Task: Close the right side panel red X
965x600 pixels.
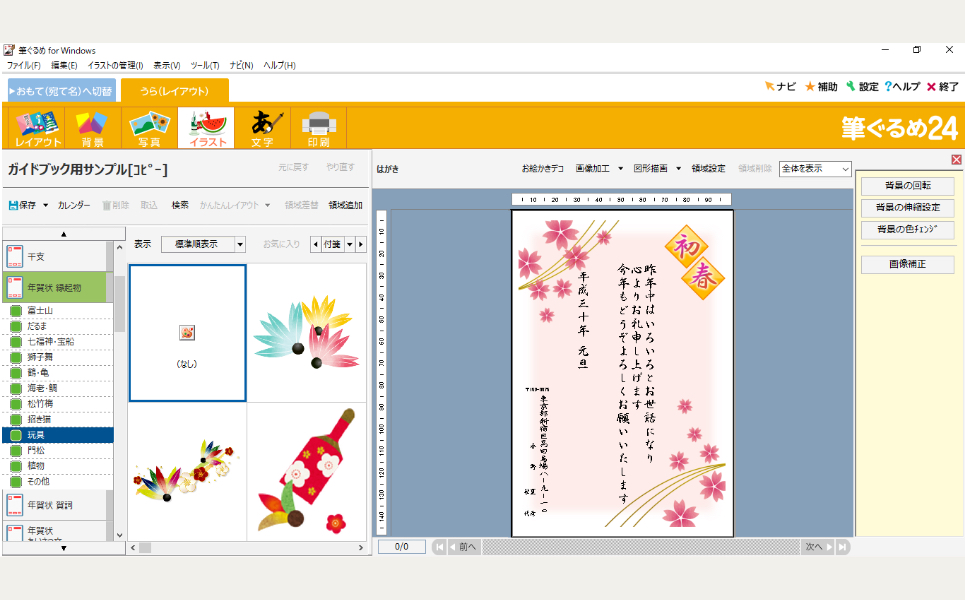Action: (x=956, y=159)
